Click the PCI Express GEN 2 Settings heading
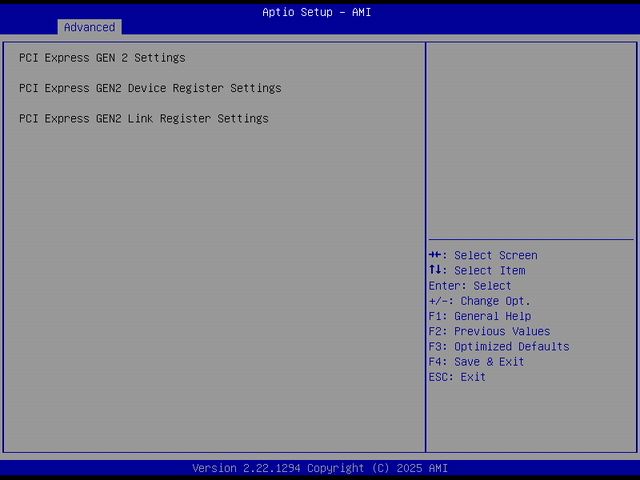Image resolution: width=640 pixels, height=480 pixels. point(102,58)
